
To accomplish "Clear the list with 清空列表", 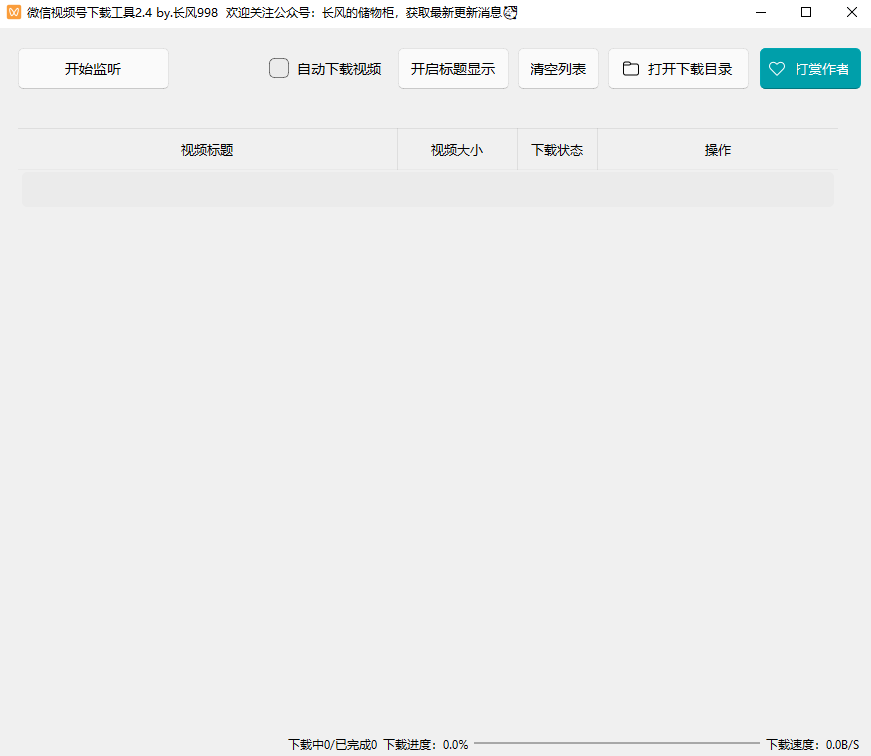I will (558, 68).
